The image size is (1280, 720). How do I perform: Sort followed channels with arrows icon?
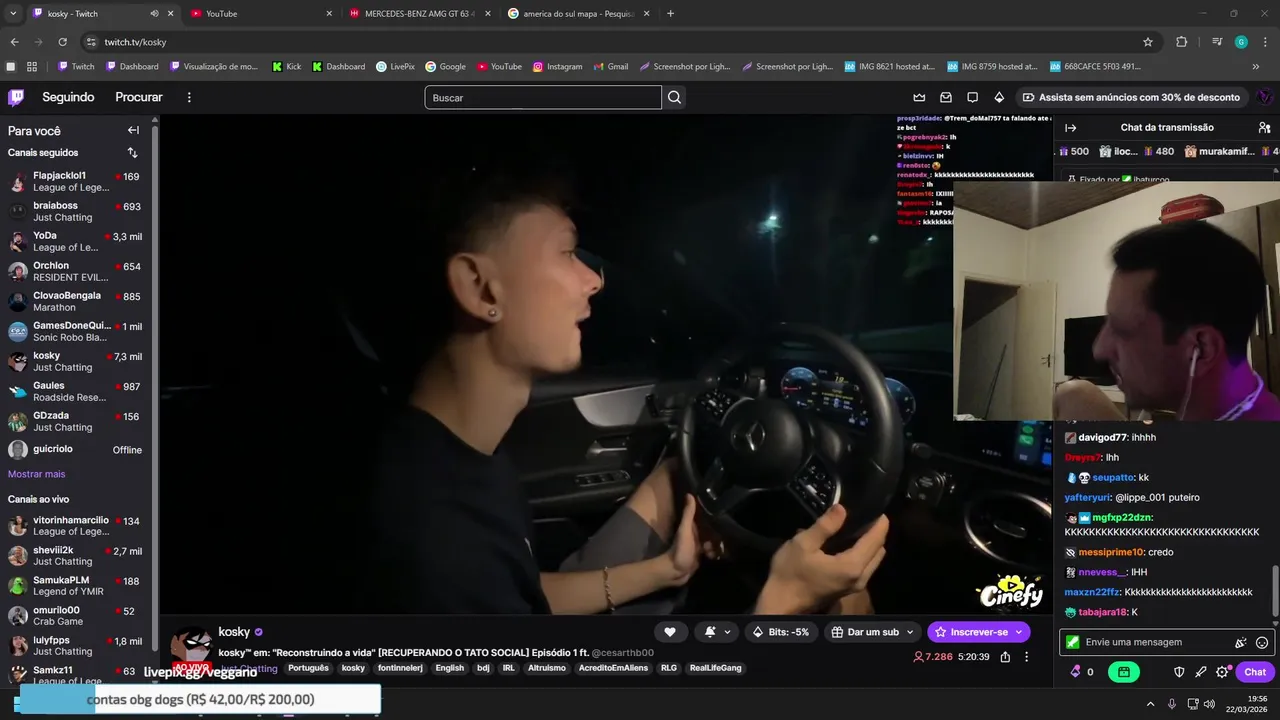(x=132, y=153)
